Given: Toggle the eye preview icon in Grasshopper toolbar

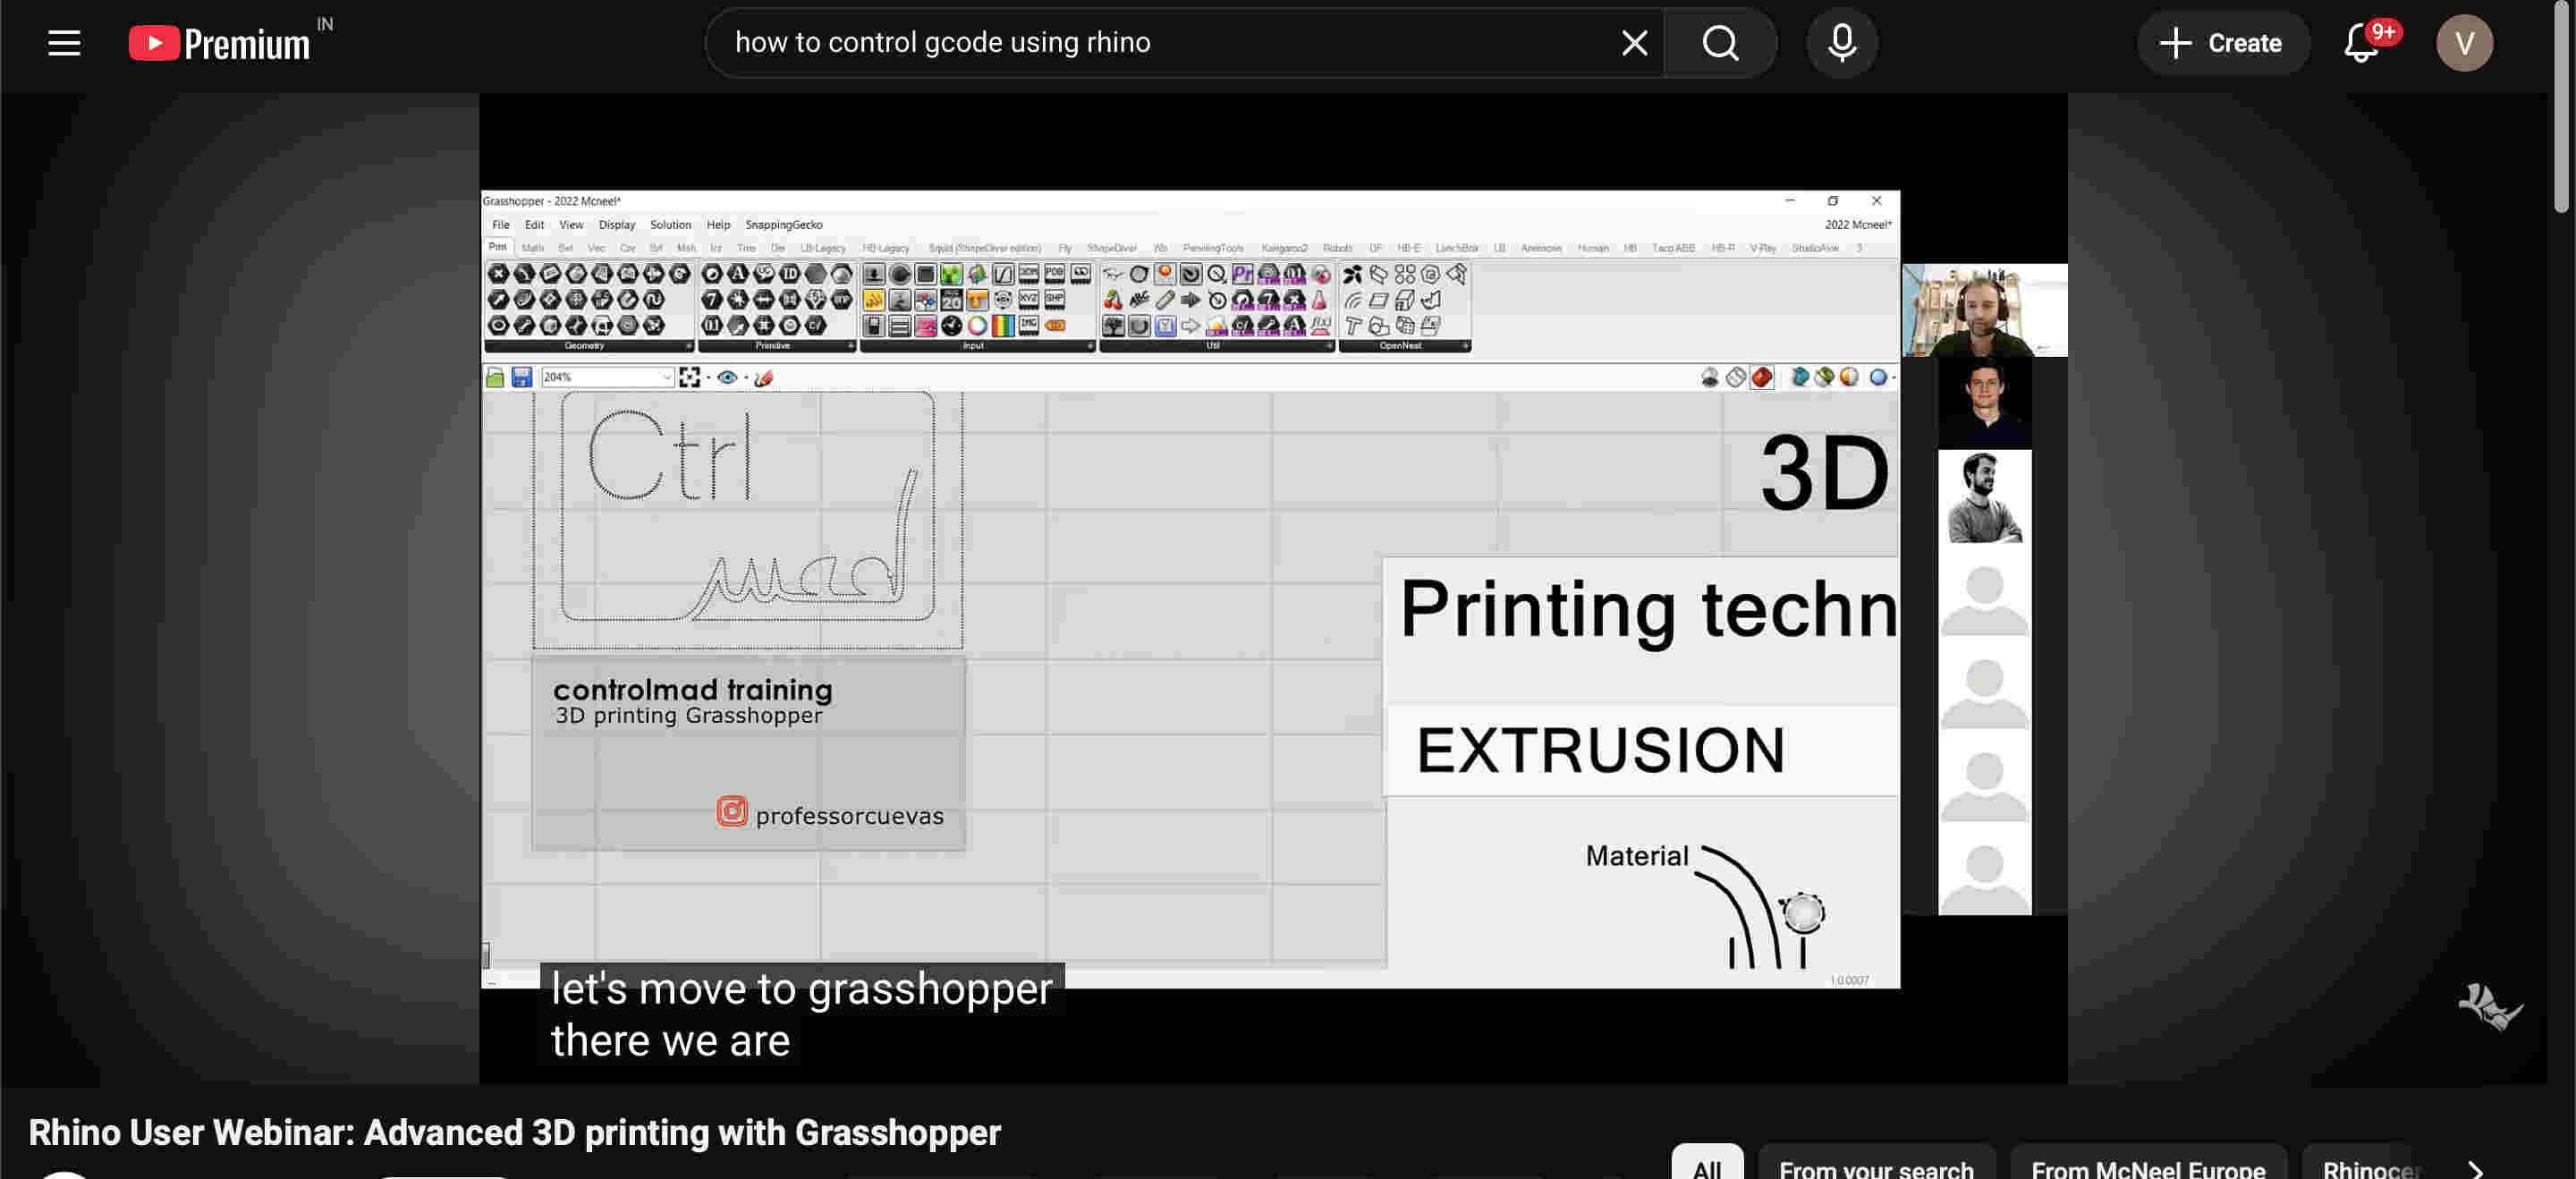Looking at the screenshot, I should 727,377.
